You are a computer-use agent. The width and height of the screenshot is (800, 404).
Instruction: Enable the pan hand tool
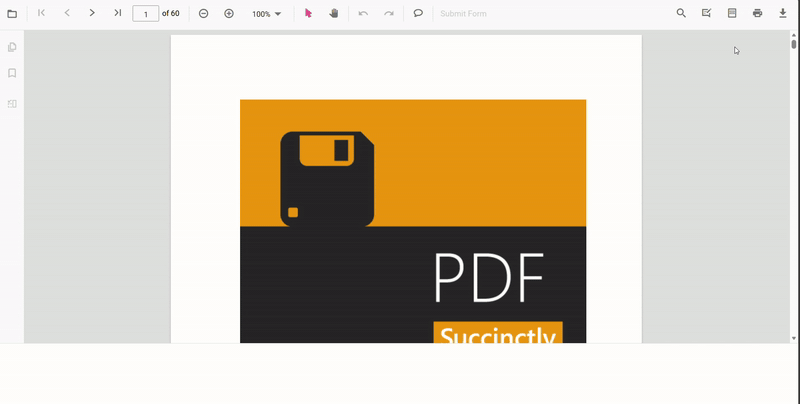[334, 14]
